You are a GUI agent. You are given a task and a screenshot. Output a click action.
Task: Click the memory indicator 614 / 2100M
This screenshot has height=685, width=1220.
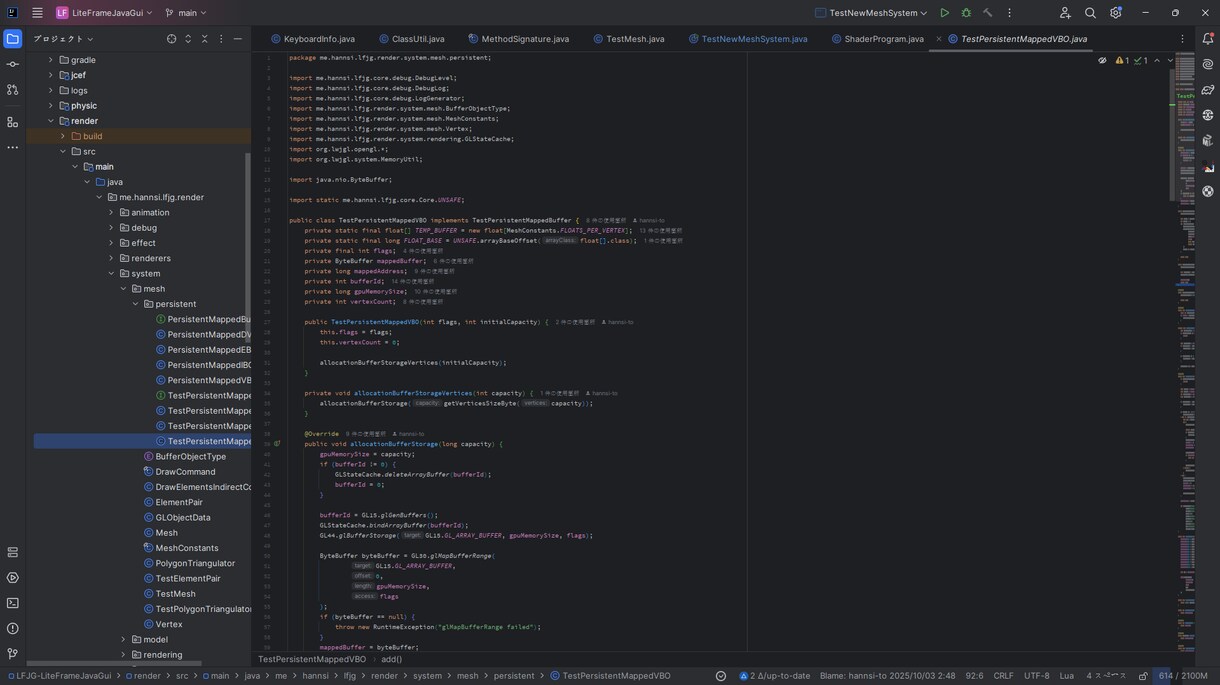tap(1183, 676)
